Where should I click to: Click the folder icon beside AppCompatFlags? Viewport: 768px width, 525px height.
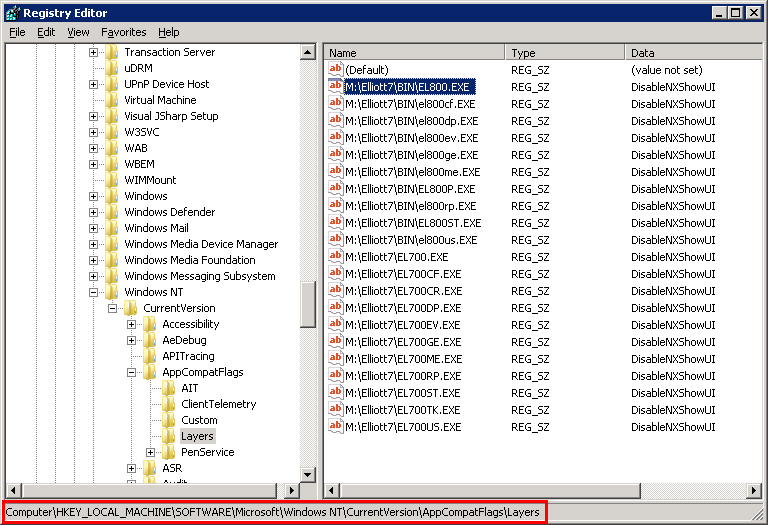point(150,372)
